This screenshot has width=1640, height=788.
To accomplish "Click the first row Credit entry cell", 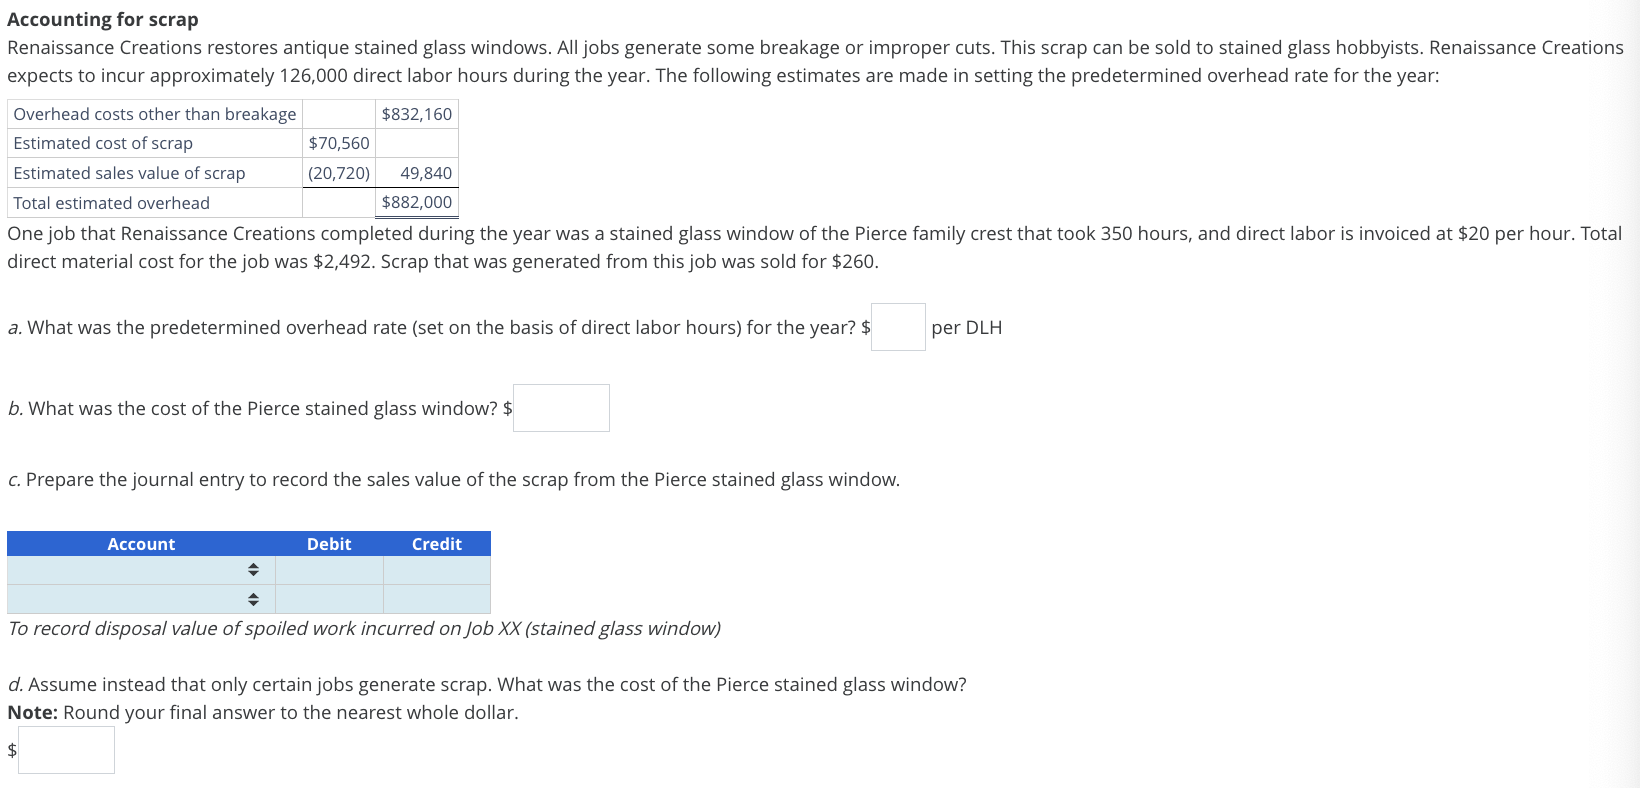I will (436, 569).
